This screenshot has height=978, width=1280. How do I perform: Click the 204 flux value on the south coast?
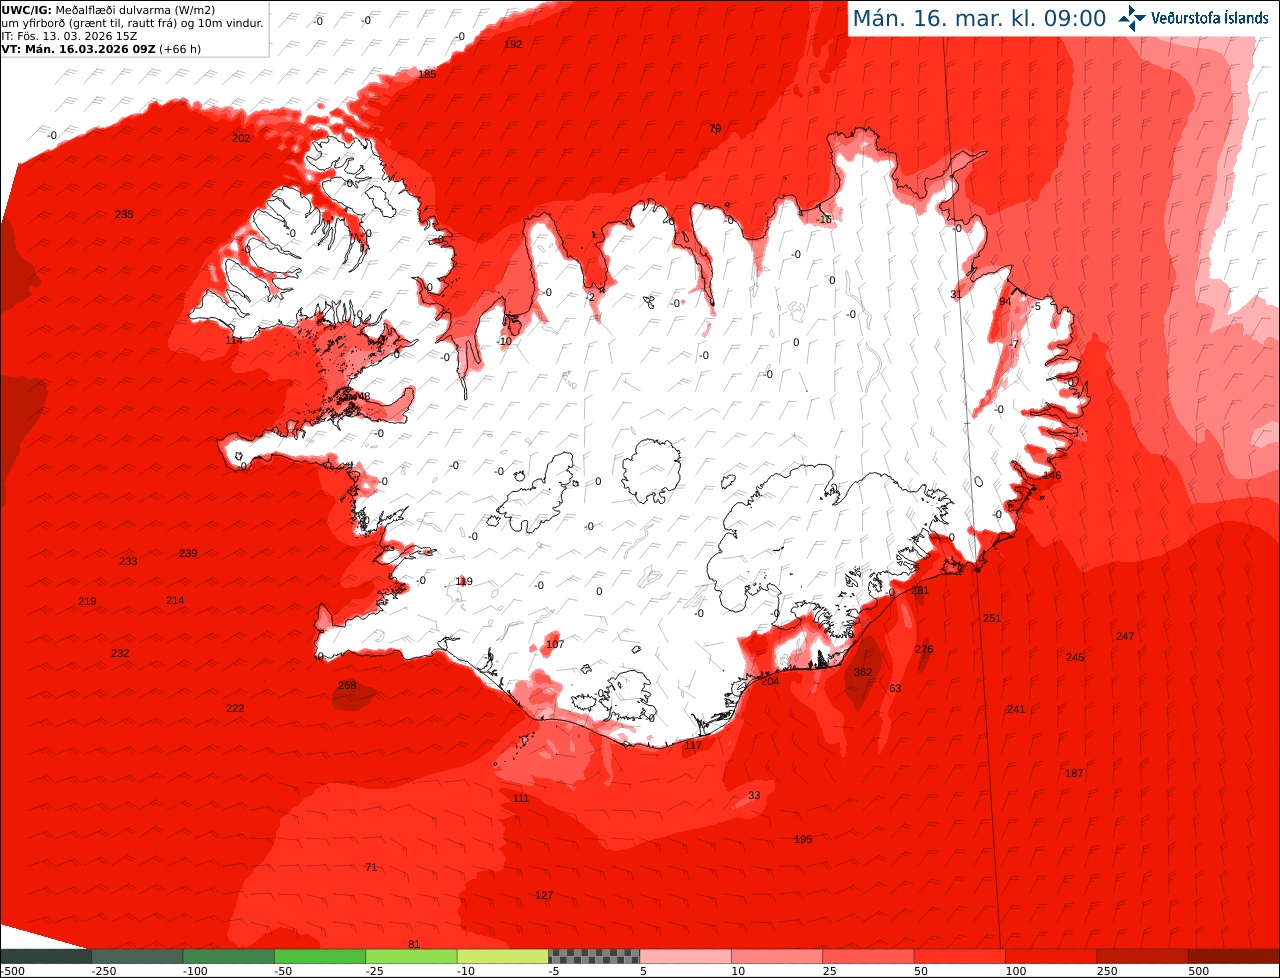(x=770, y=681)
